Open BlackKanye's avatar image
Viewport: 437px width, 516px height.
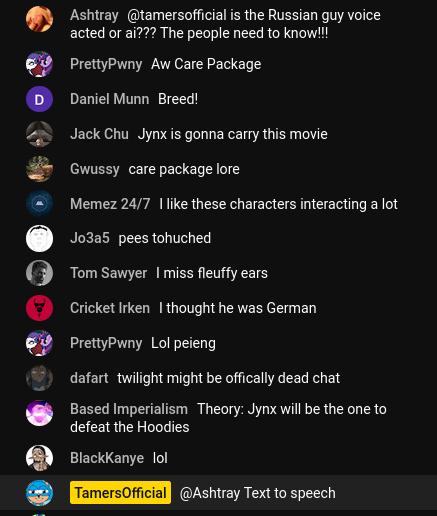[x=39, y=458]
